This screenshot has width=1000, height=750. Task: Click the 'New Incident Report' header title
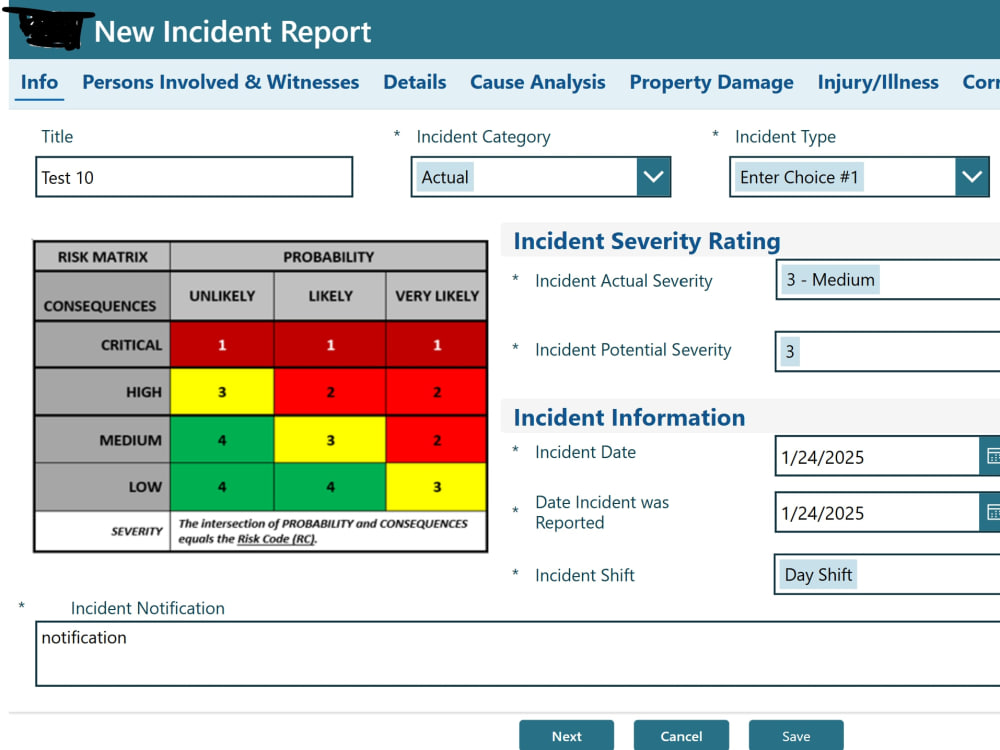pos(233,31)
